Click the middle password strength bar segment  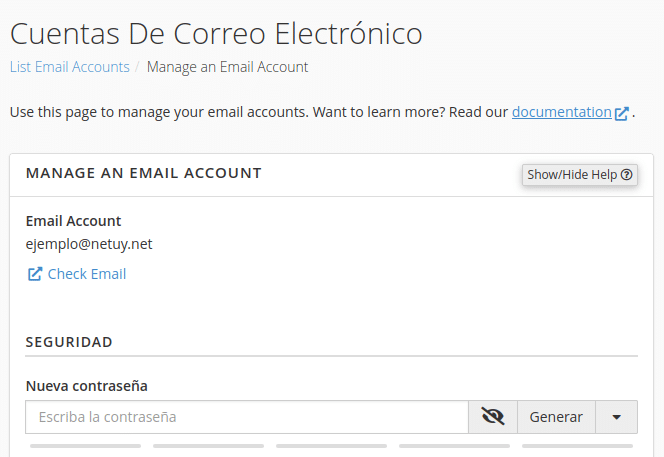(x=332, y=446)
